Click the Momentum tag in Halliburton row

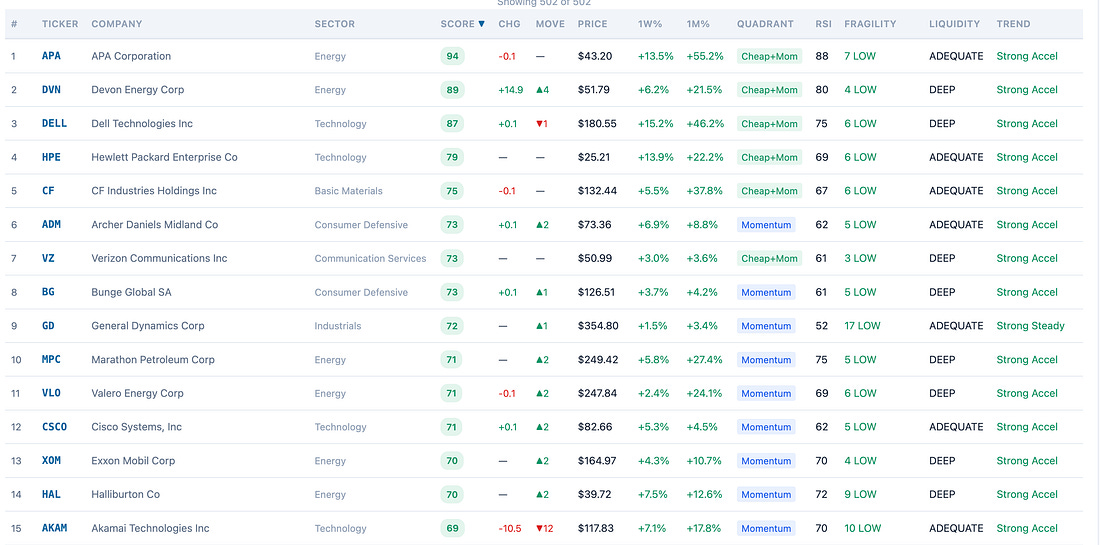pos(766,494)
